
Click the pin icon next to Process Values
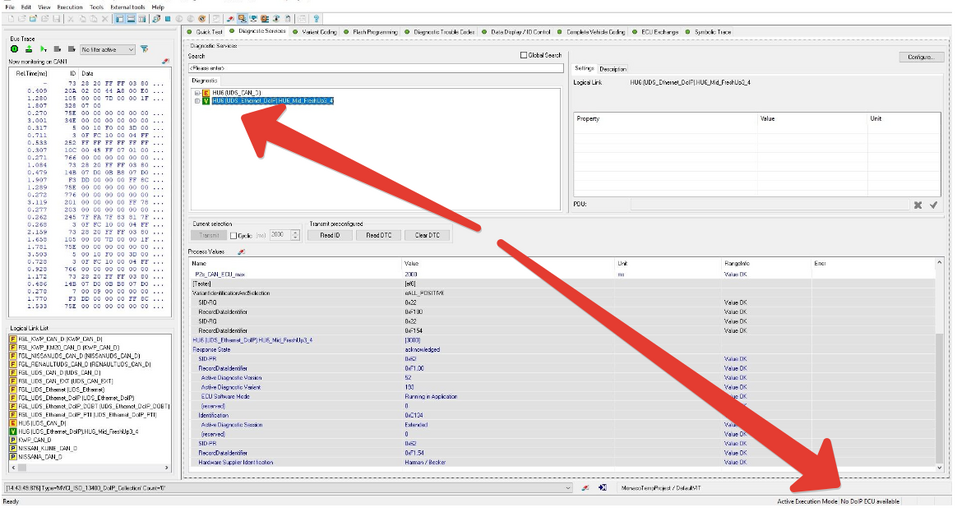(241, 251)
